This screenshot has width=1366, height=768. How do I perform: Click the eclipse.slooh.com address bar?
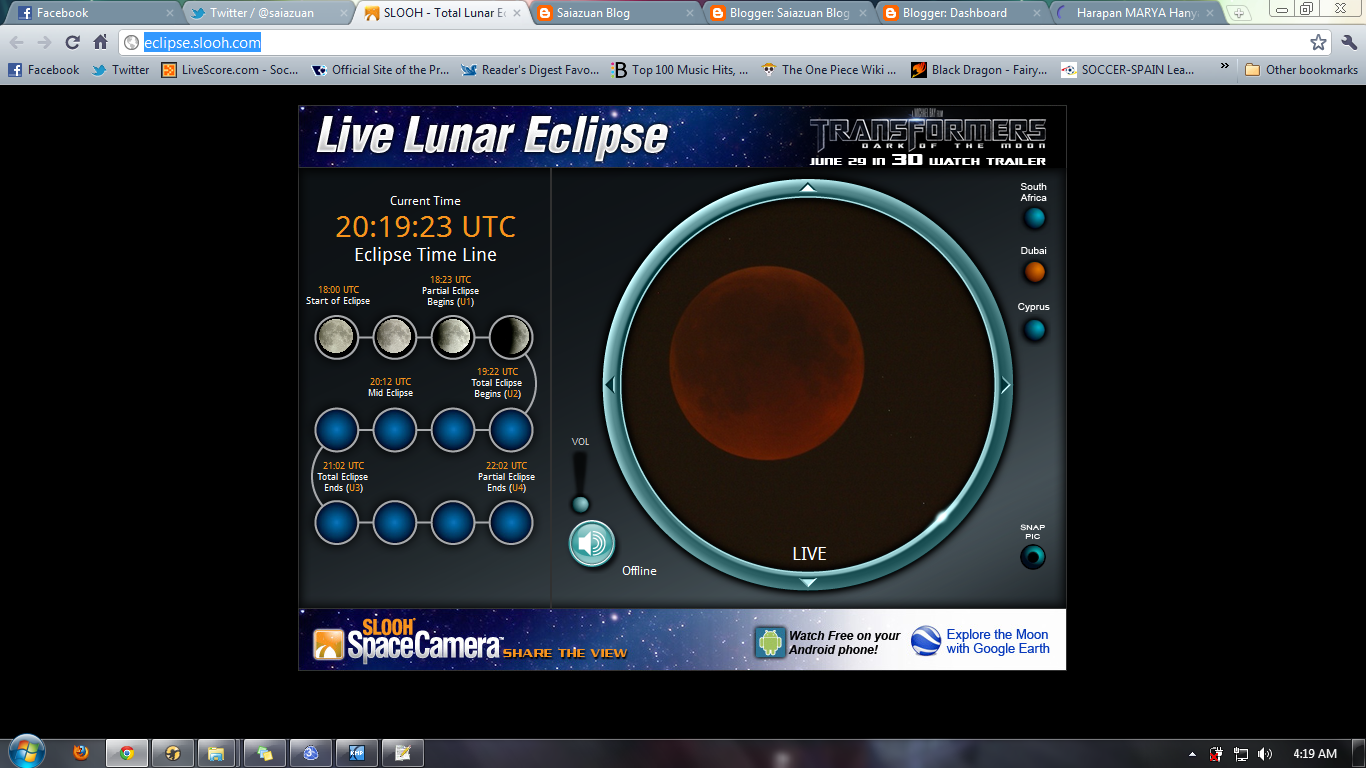(x=725, y=42)
